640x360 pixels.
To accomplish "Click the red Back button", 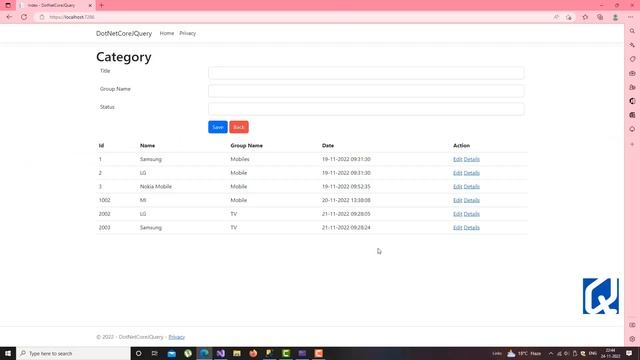I will (239, 127).
